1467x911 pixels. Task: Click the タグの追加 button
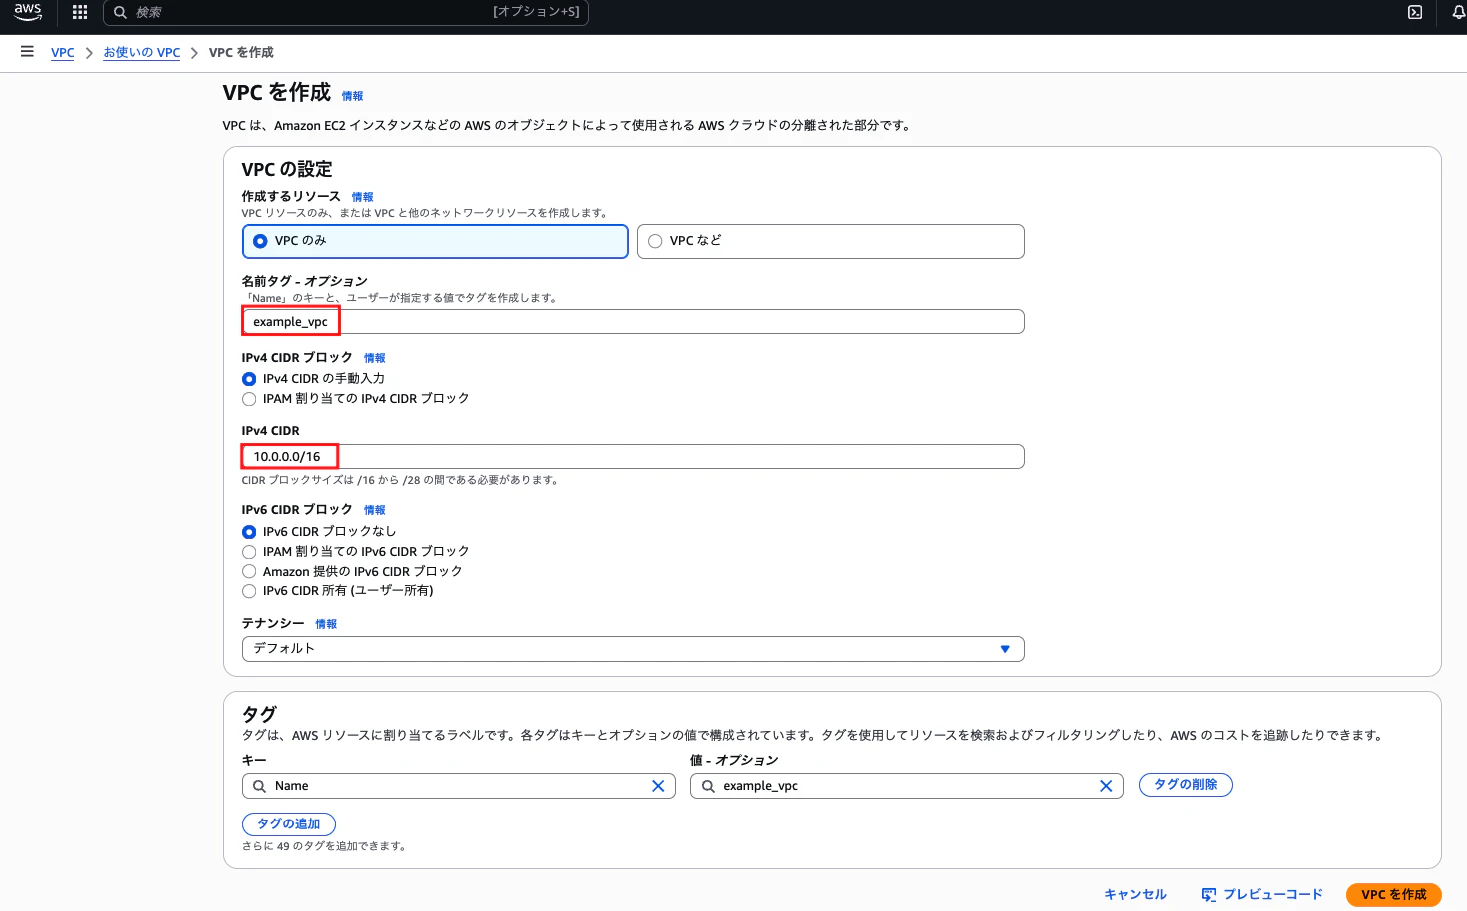(289, 824)
